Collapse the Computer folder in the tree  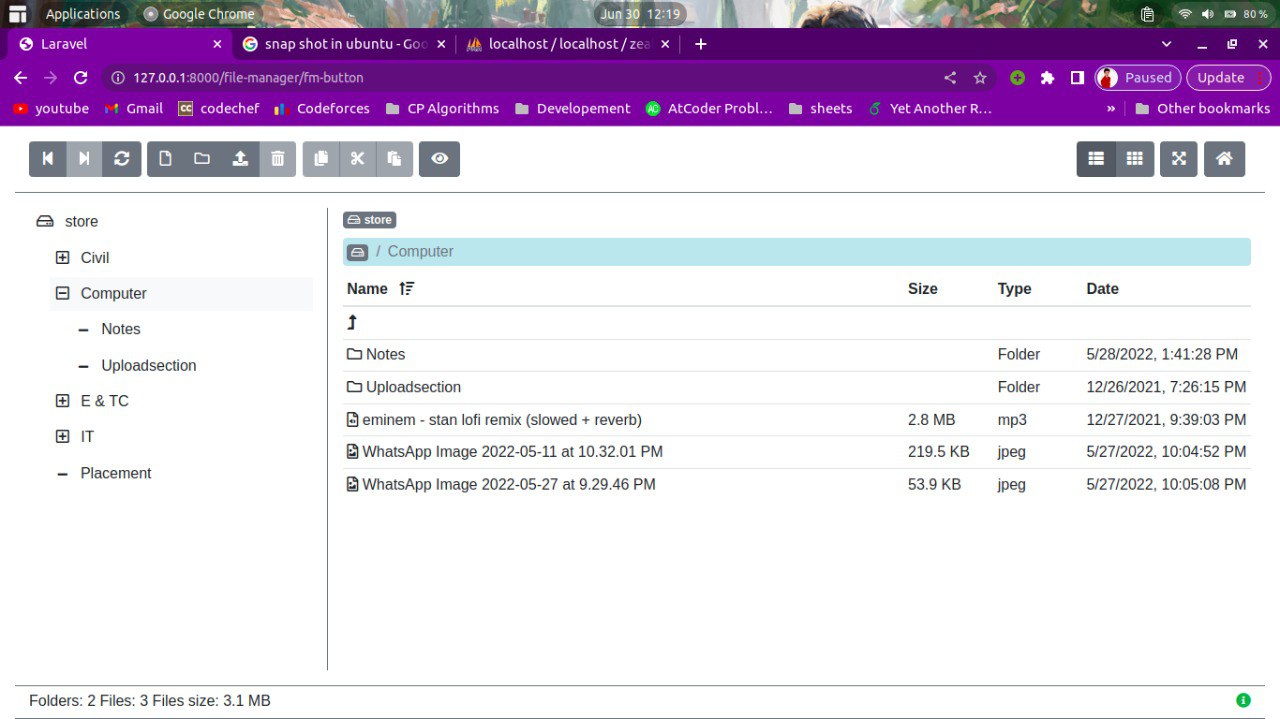(x=62, y=293)
